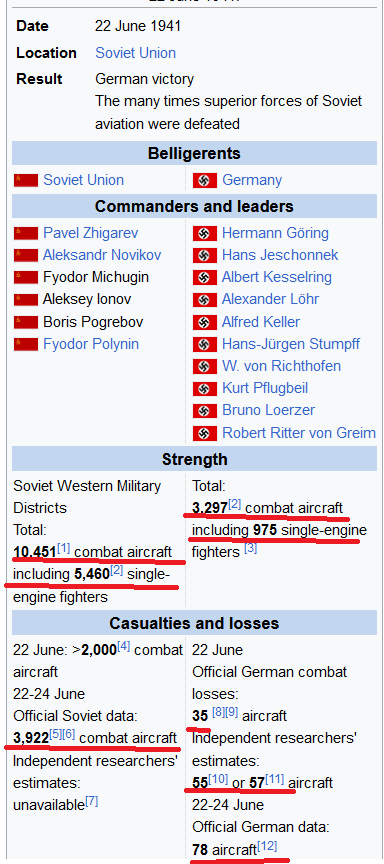Click citation [1] after 10,451

click(63, 548)
